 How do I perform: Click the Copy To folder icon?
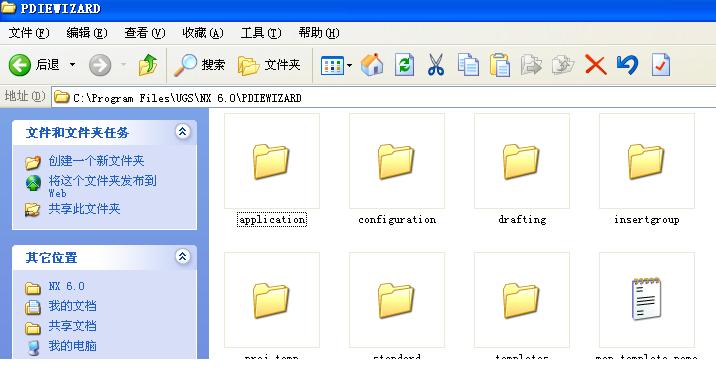pos(563,65)
